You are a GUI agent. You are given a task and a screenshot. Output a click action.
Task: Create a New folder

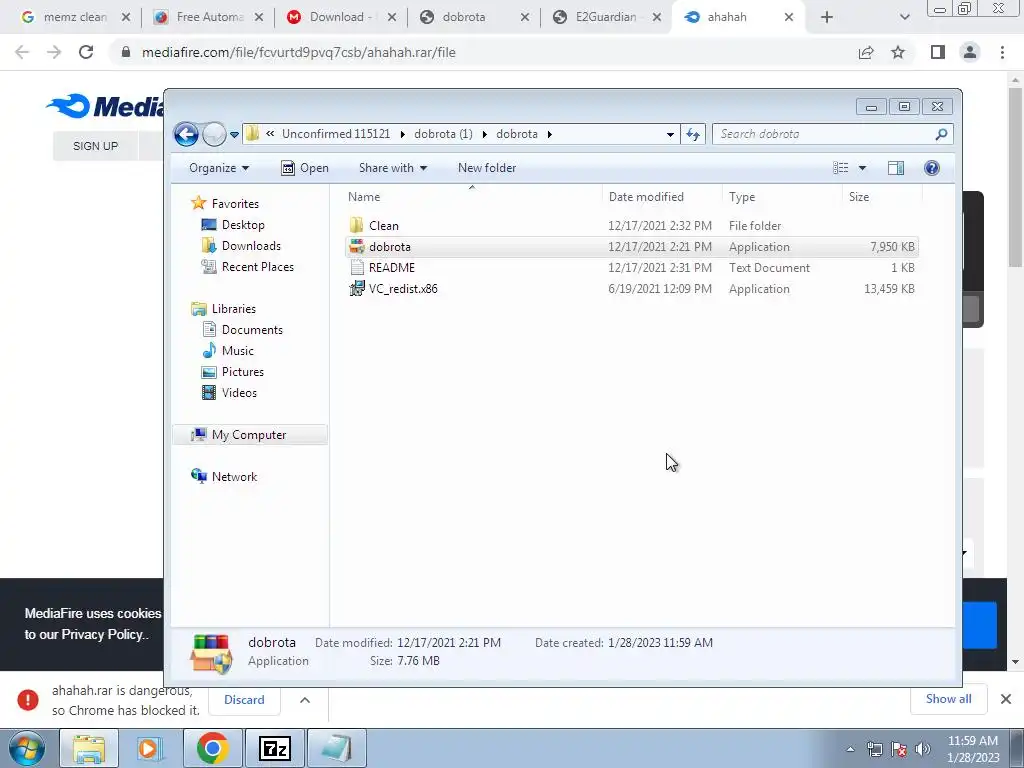coord(487,168)
